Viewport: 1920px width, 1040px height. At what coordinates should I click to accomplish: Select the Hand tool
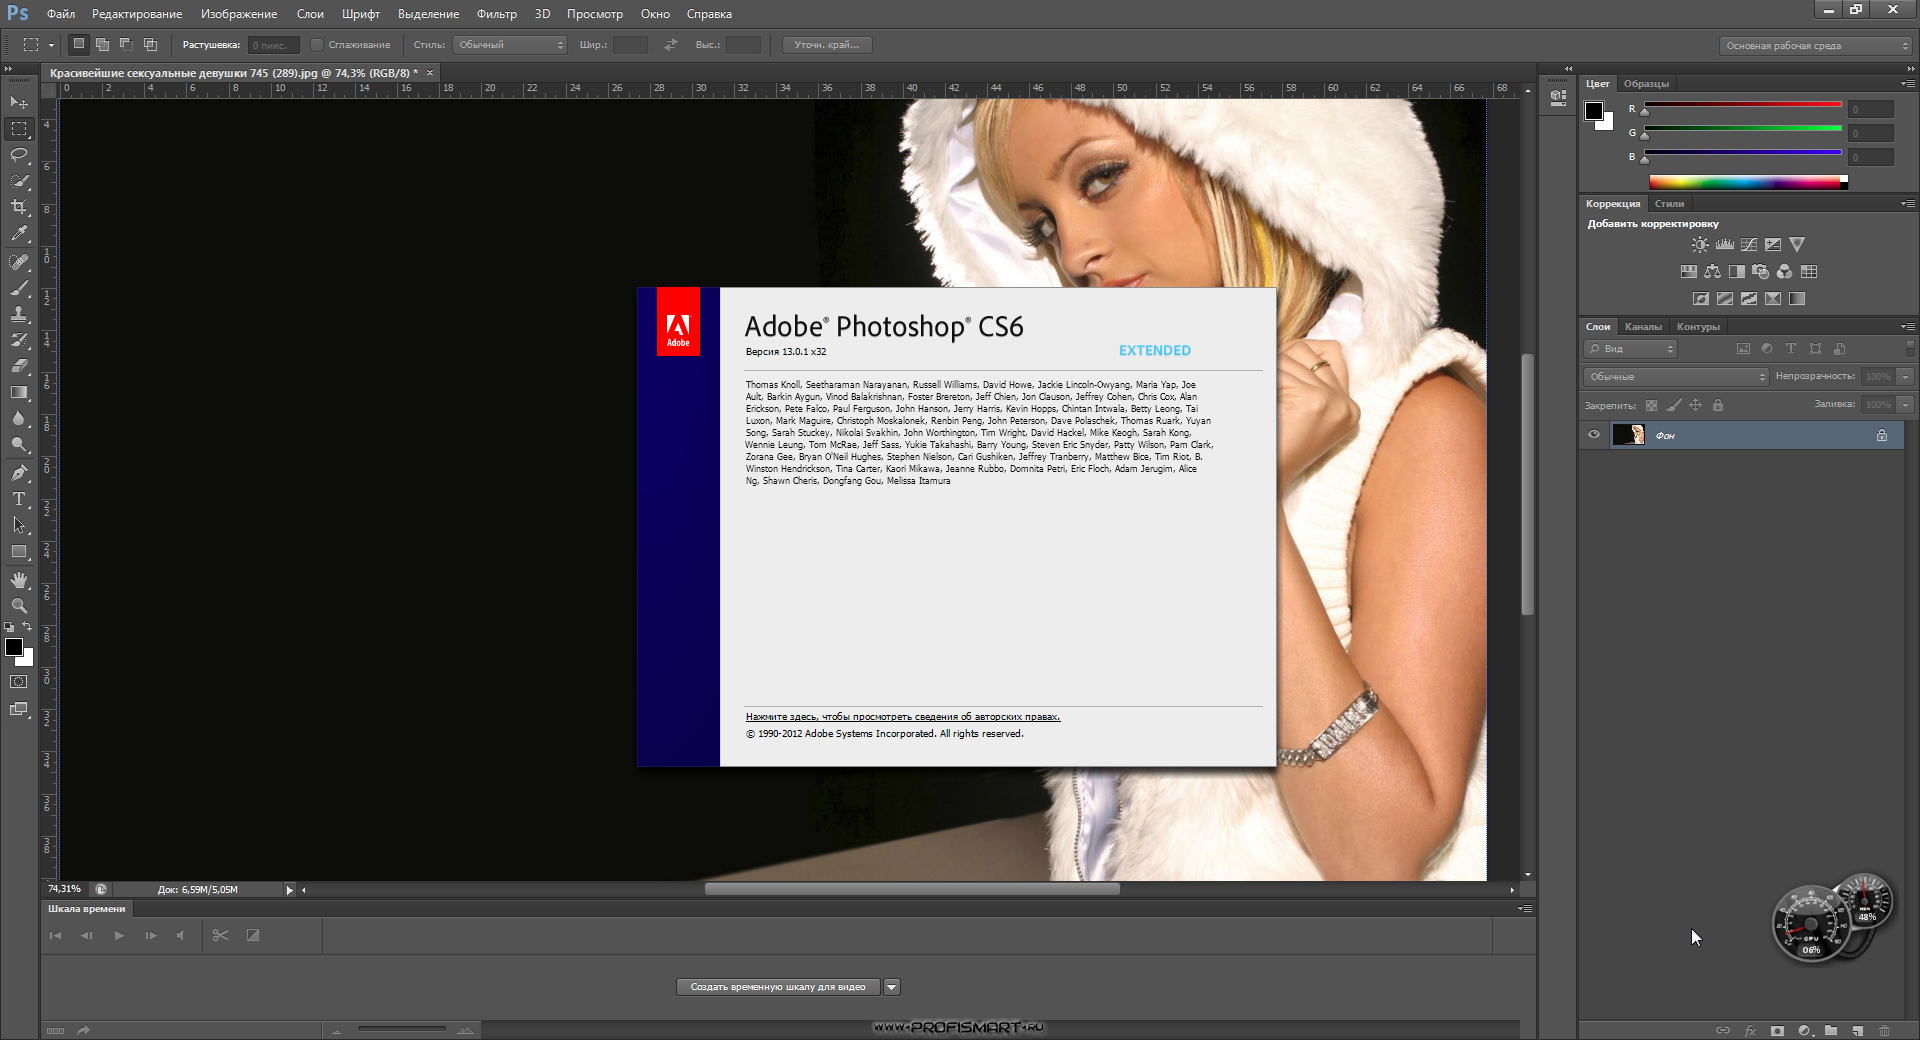19,580
